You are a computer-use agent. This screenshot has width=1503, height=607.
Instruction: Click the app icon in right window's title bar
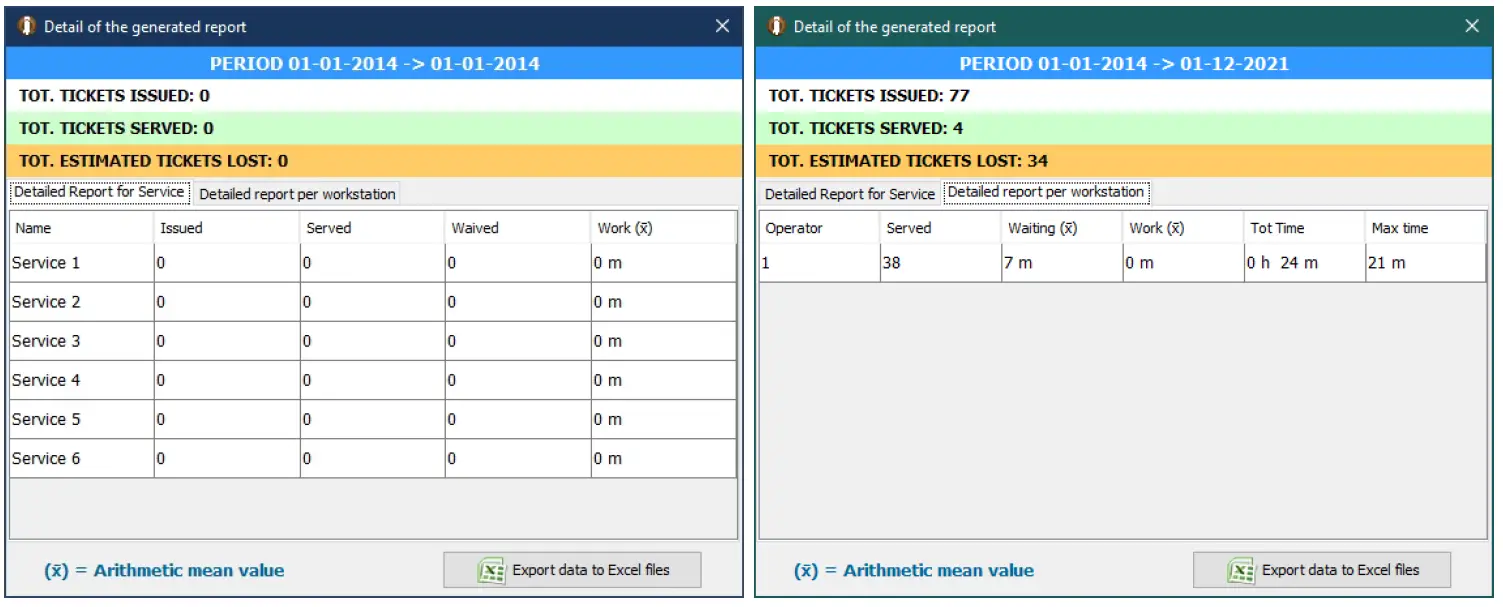(x=777, y=27)
